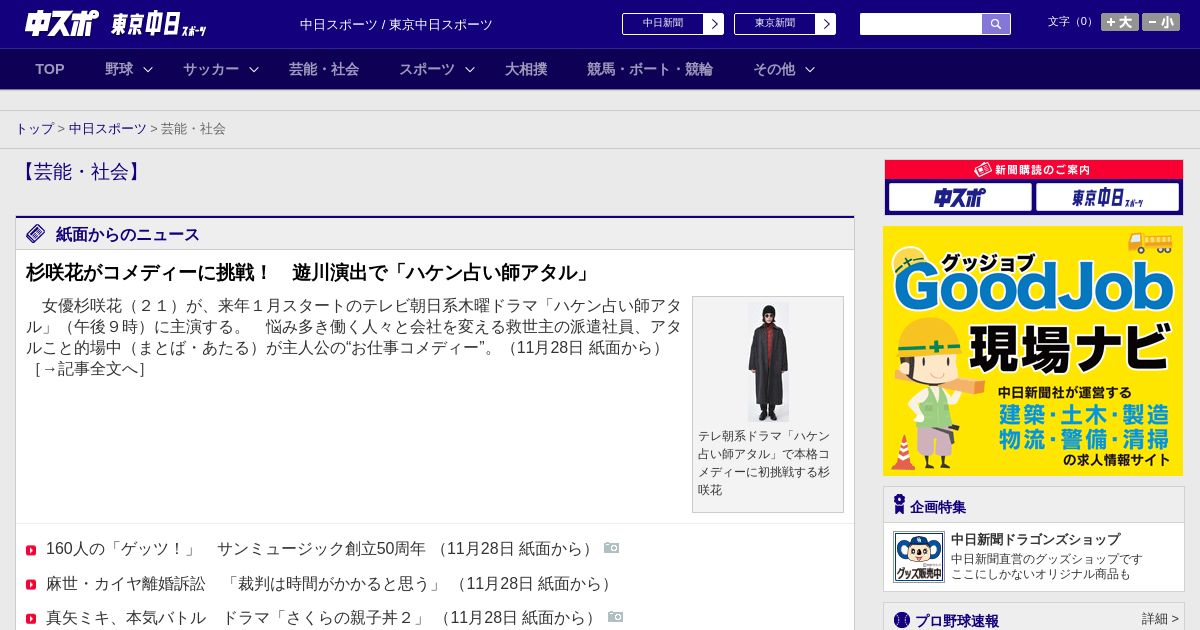1200x630 pixels.
Task: Open the 詳細 > link in プロ野球速報
Action: [1160, 619]
